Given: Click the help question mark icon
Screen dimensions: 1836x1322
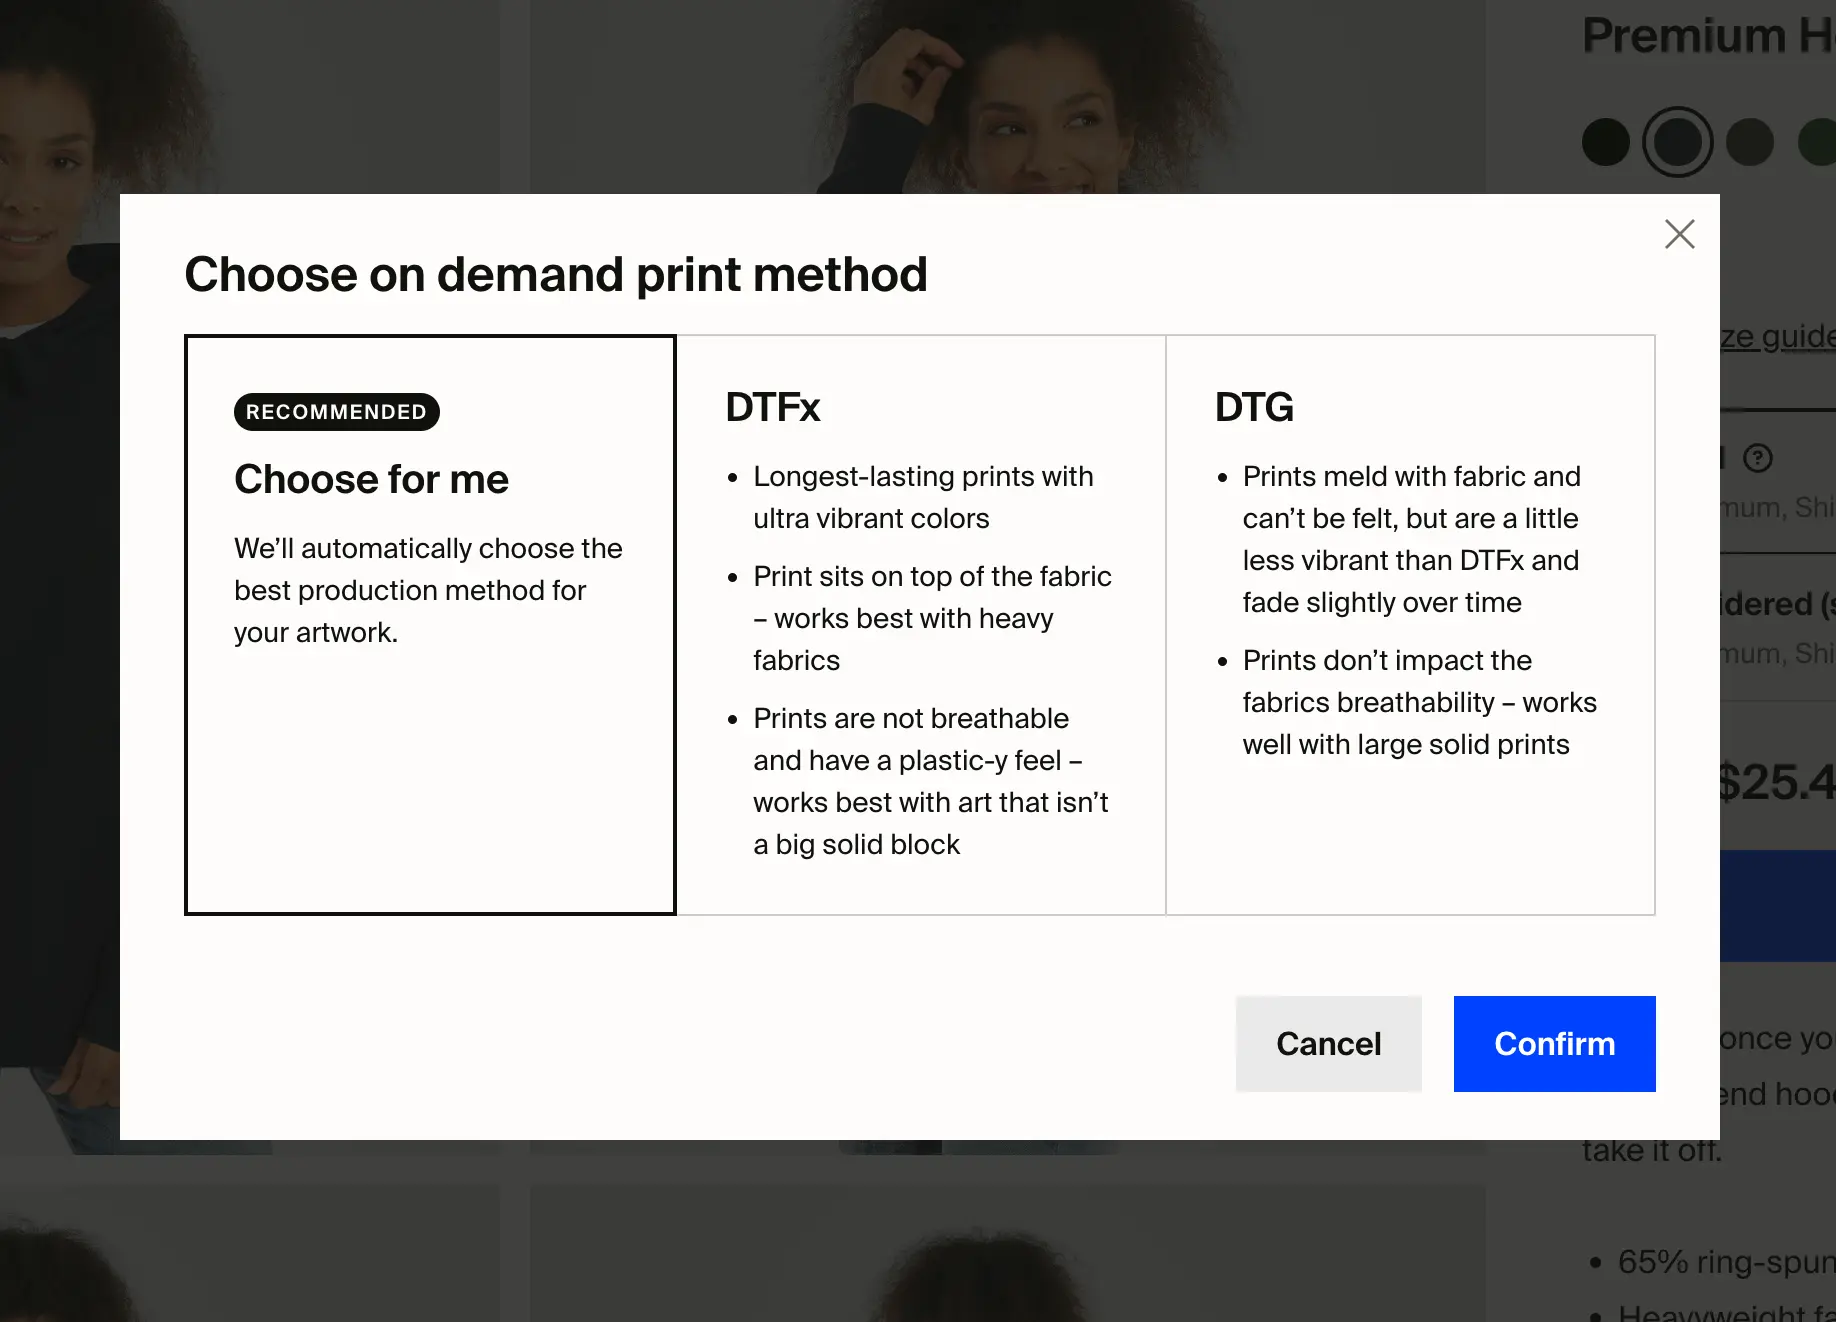Looking at the screenshot, I should click(x=1758, y=459).
